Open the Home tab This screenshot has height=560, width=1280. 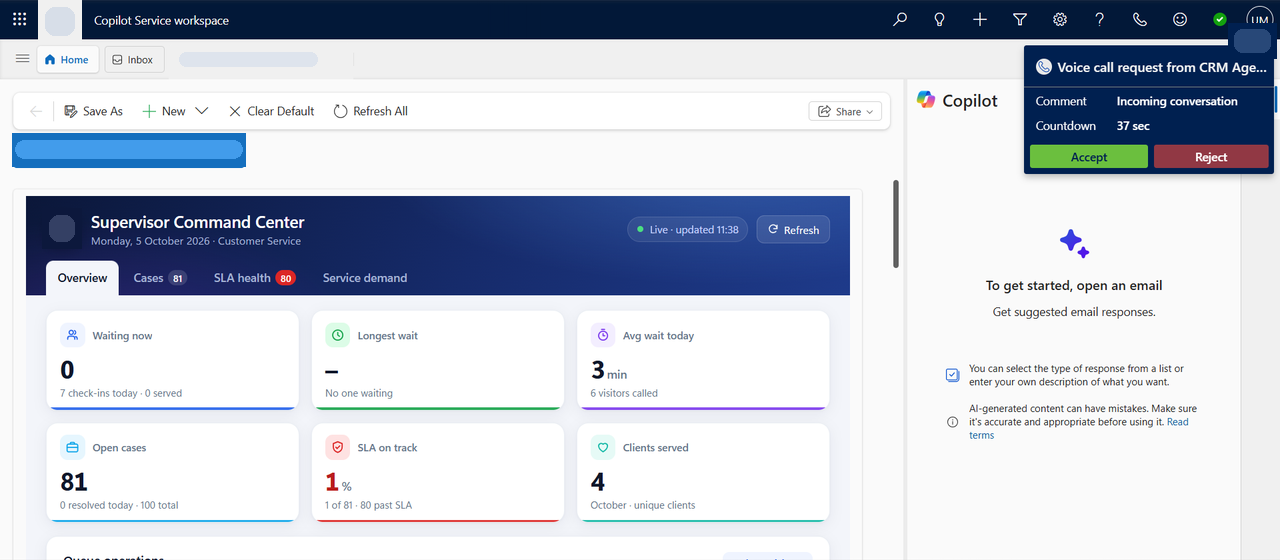point(68,60)
